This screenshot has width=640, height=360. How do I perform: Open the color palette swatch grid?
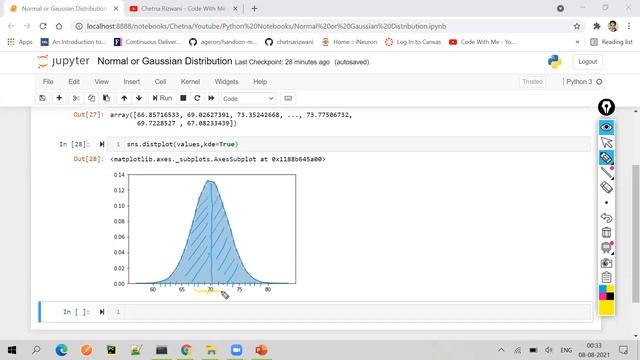(607, 293)
